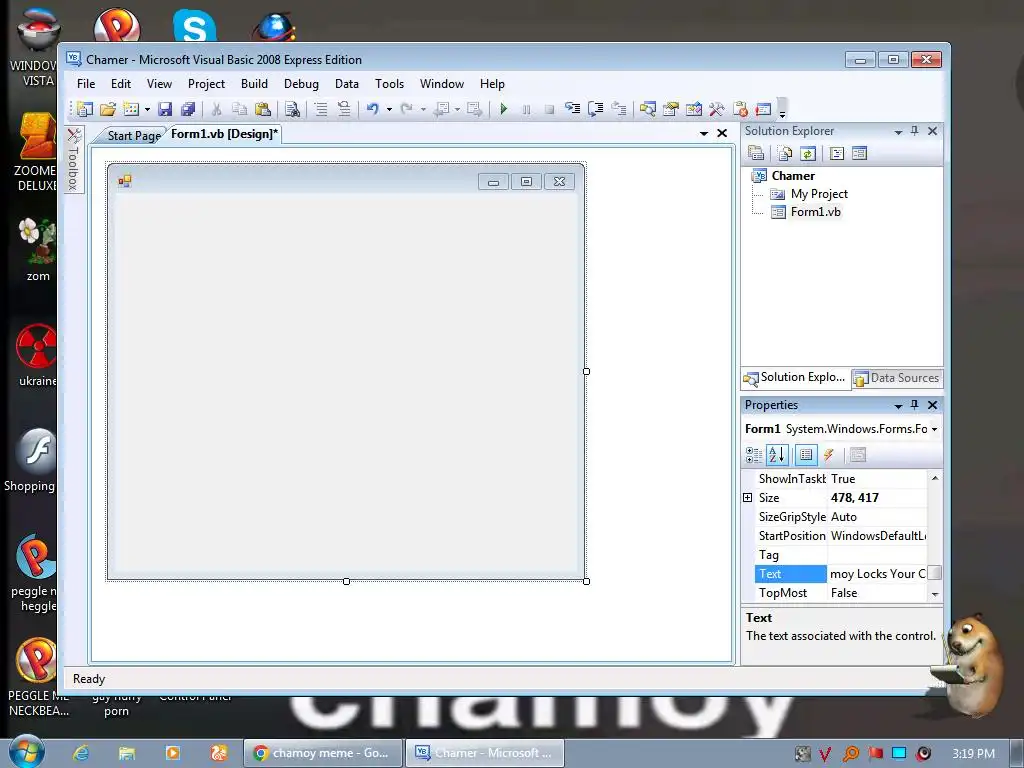
Task: Click the Add New Item toolbar icon
Action: tap(131, 109)
